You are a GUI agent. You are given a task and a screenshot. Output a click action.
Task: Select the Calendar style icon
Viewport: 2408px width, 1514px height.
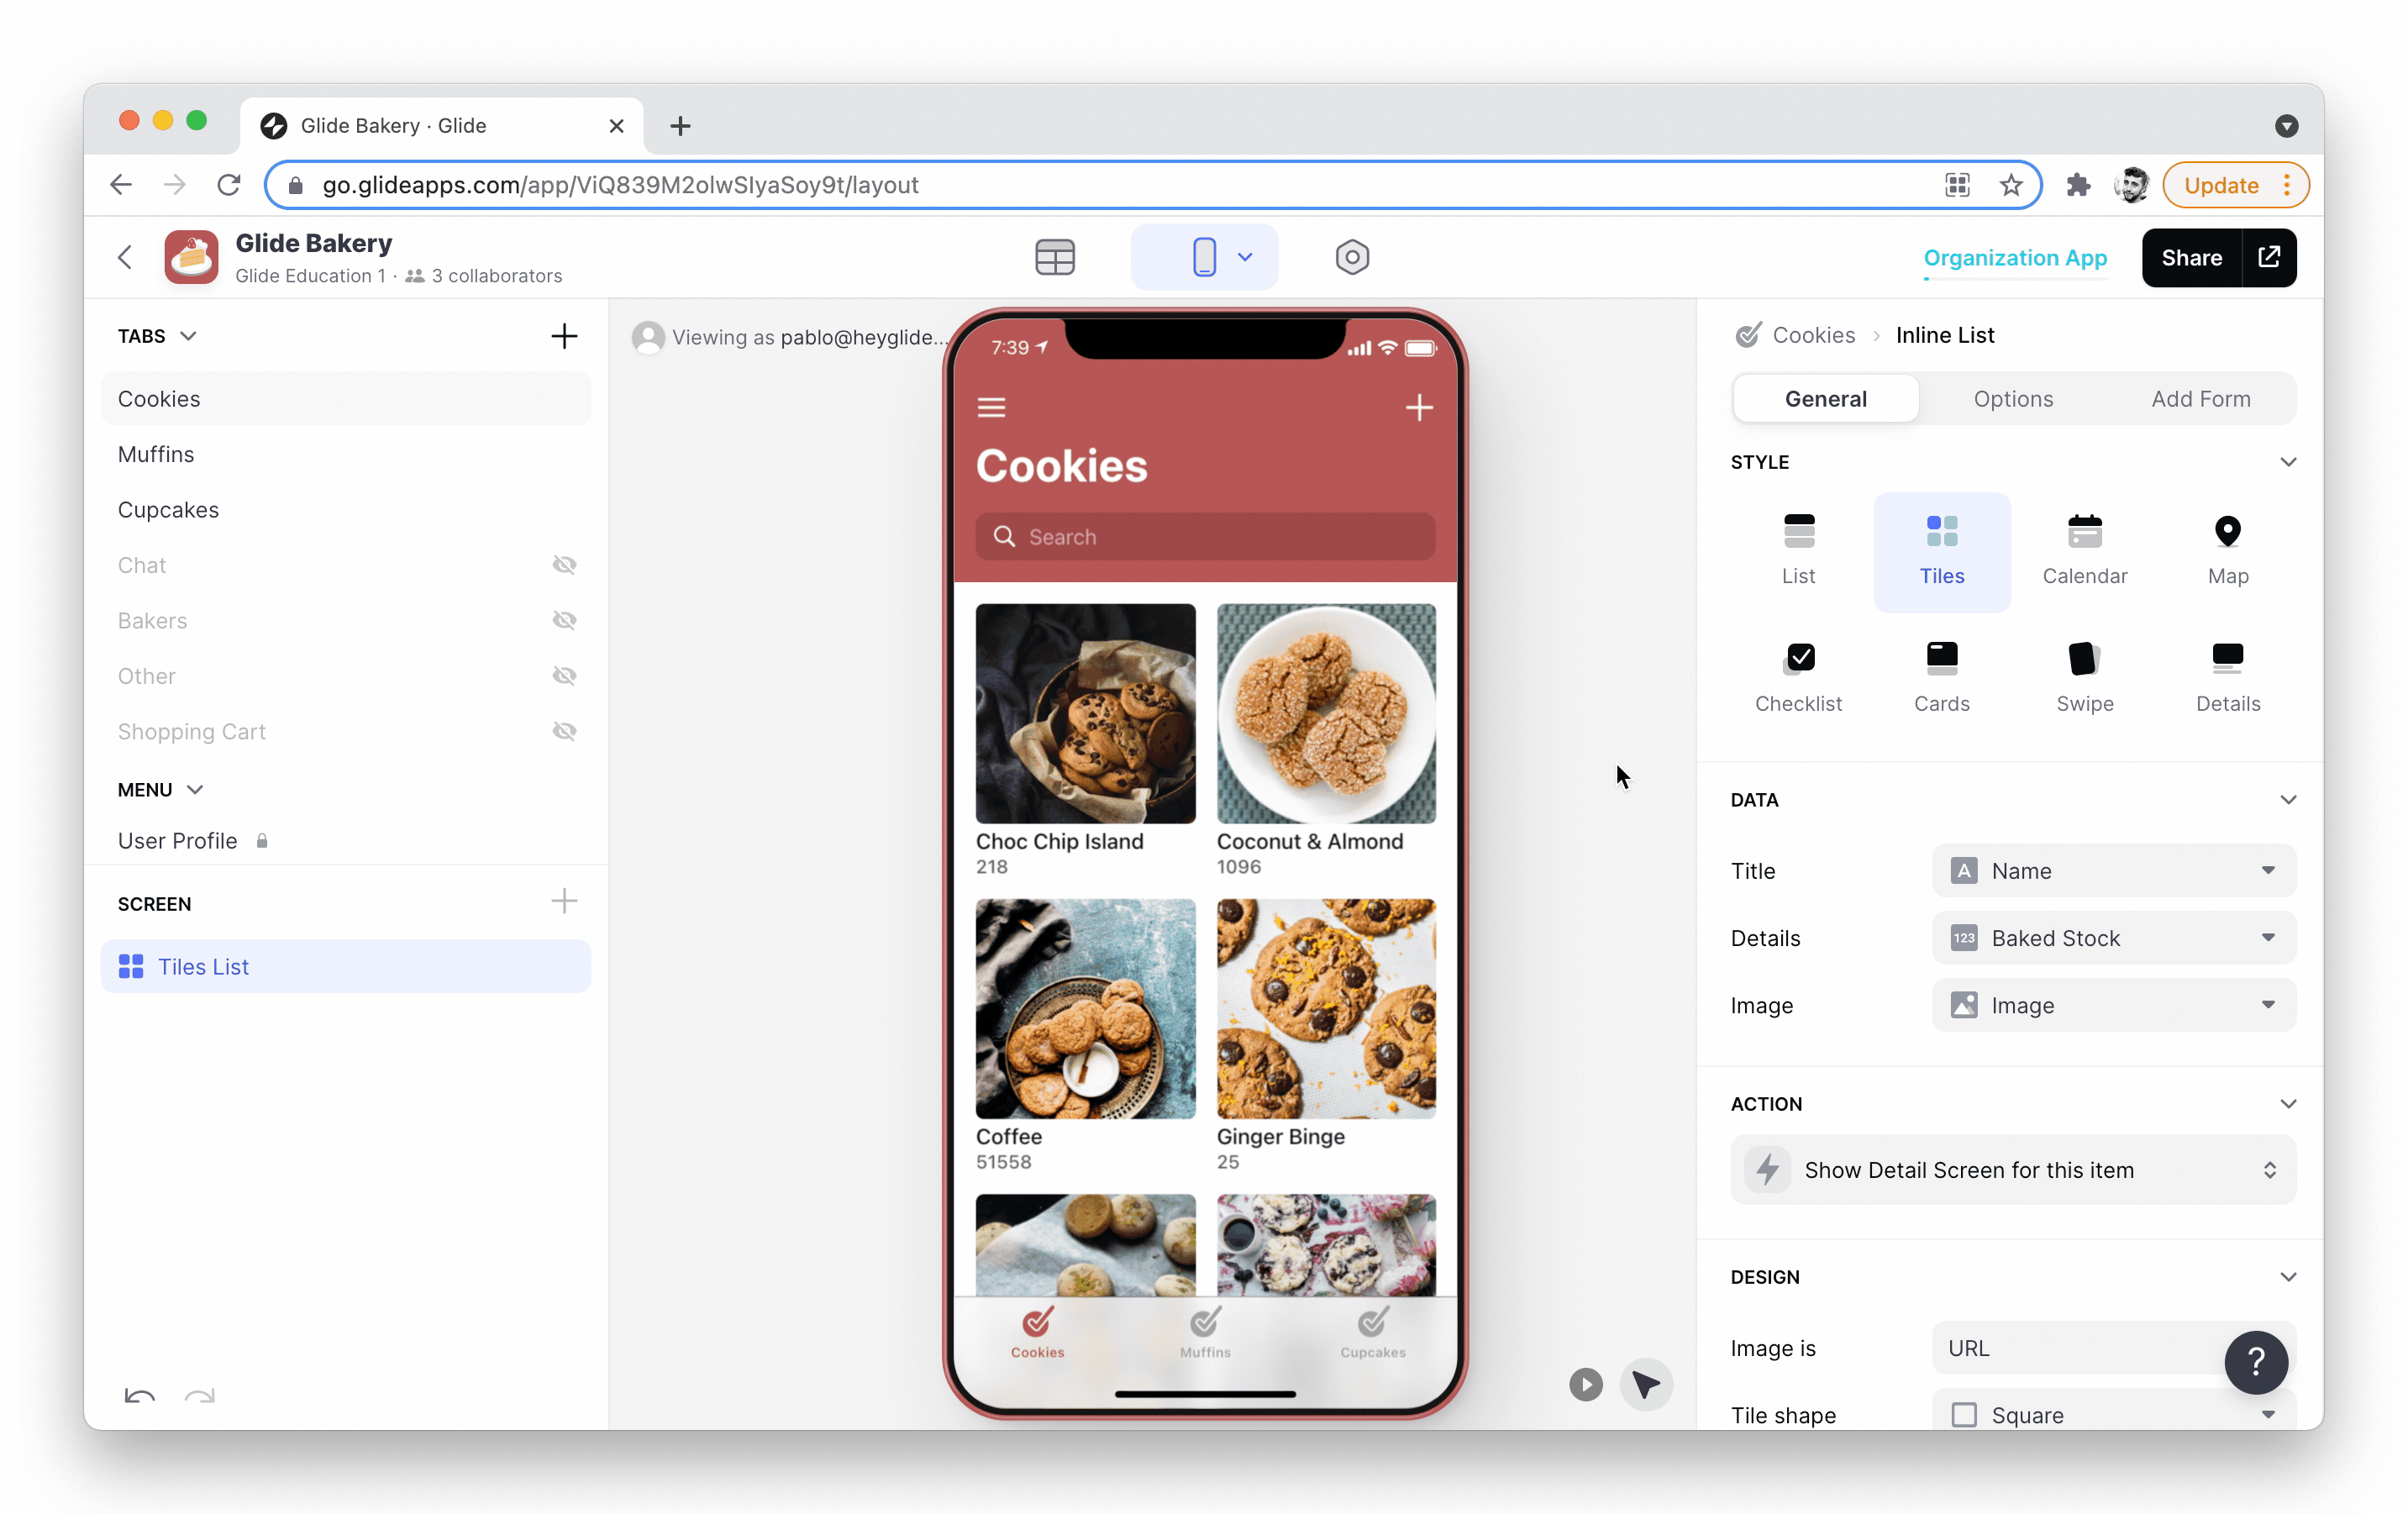(x=2084, y=550)
